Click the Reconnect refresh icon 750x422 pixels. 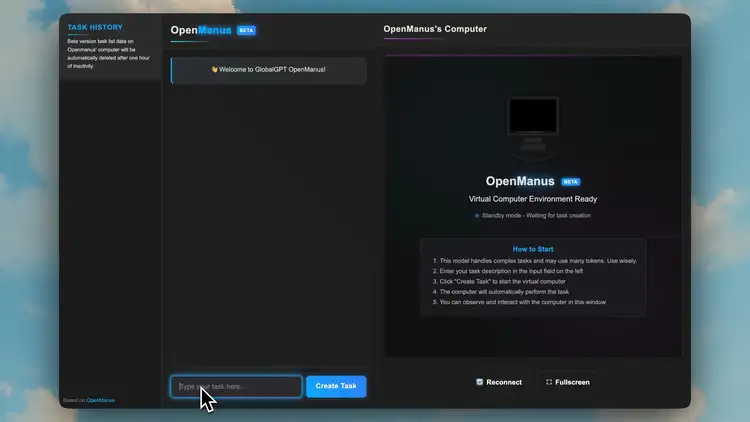(x=479, y=382)
